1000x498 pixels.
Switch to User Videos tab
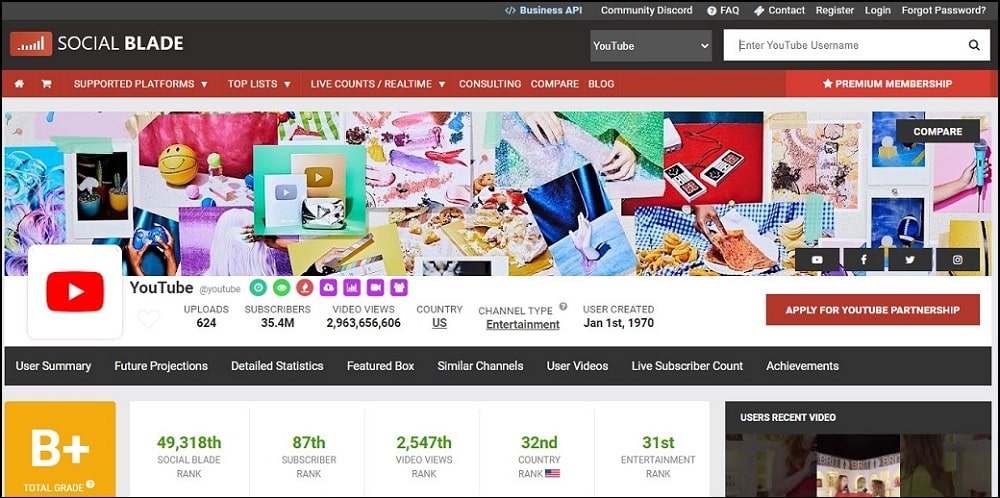pyautogui.click(x=577, y=366)
